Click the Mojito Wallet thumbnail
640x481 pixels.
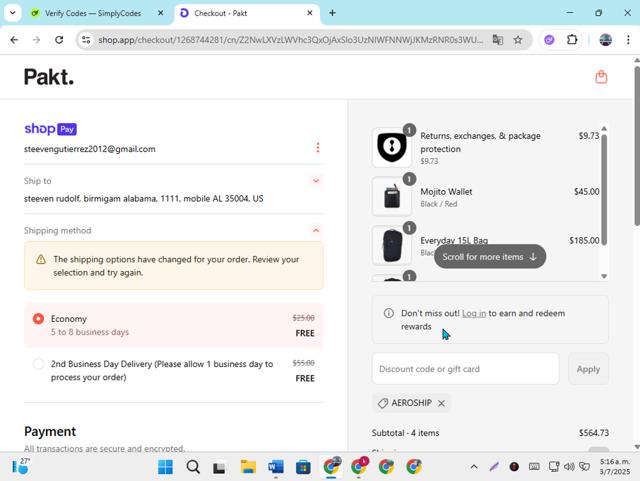click(392, 196)
